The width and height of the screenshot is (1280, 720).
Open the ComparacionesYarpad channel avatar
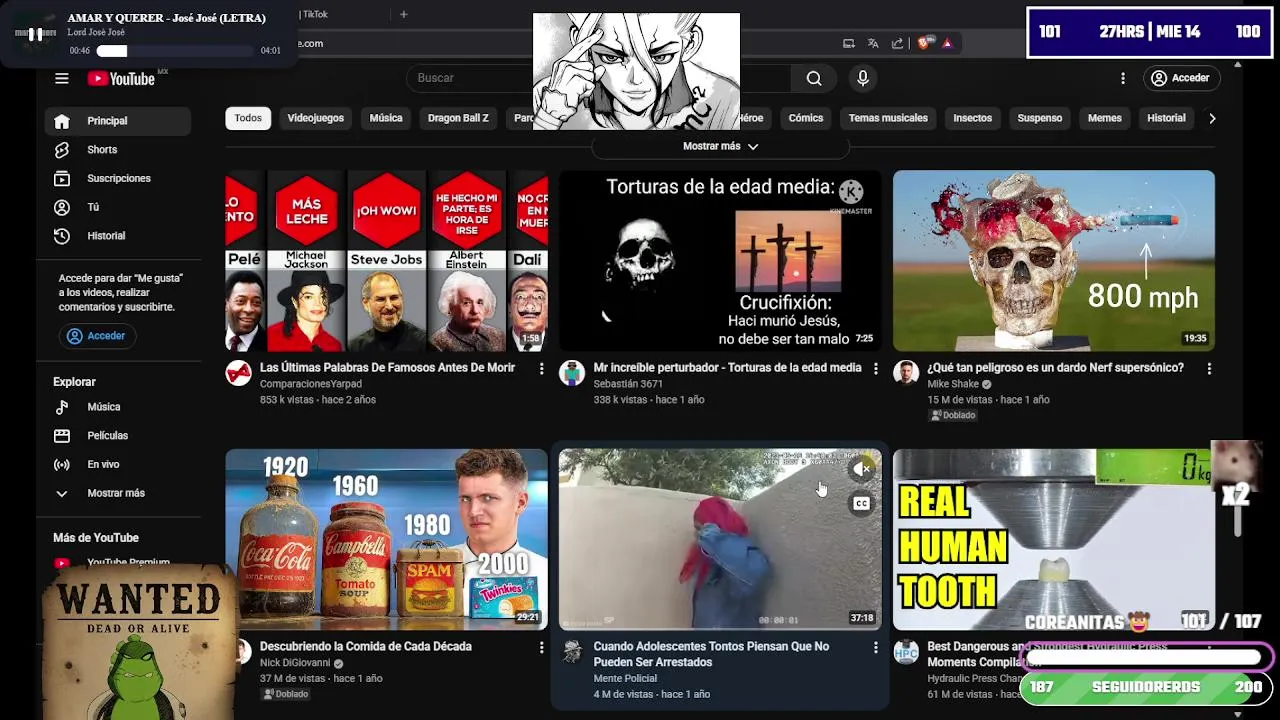(238, 373)
